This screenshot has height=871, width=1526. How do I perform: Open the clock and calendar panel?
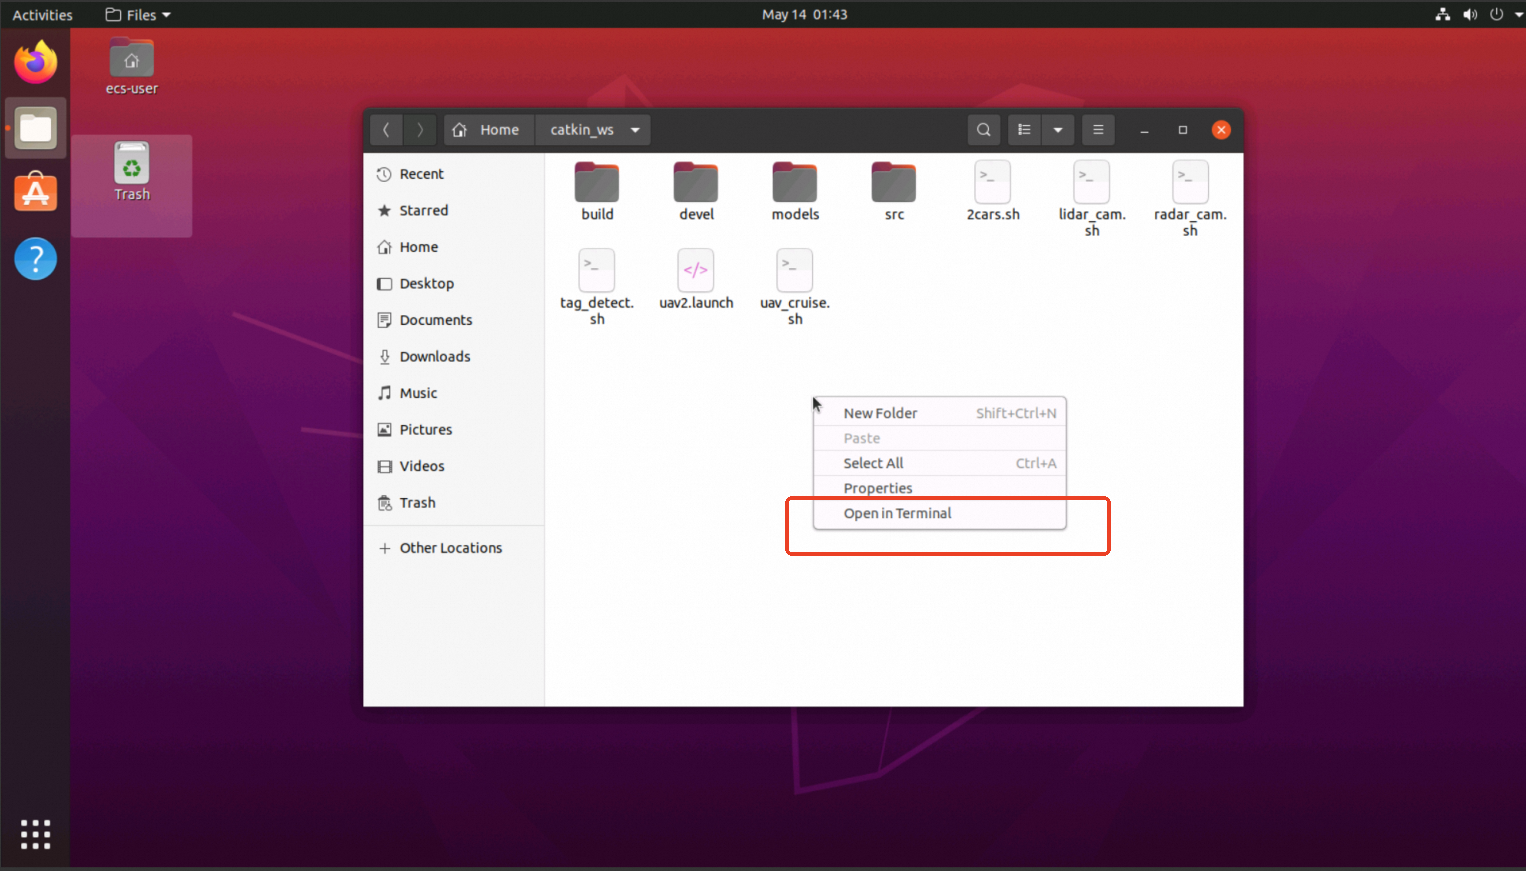(804, 15)
